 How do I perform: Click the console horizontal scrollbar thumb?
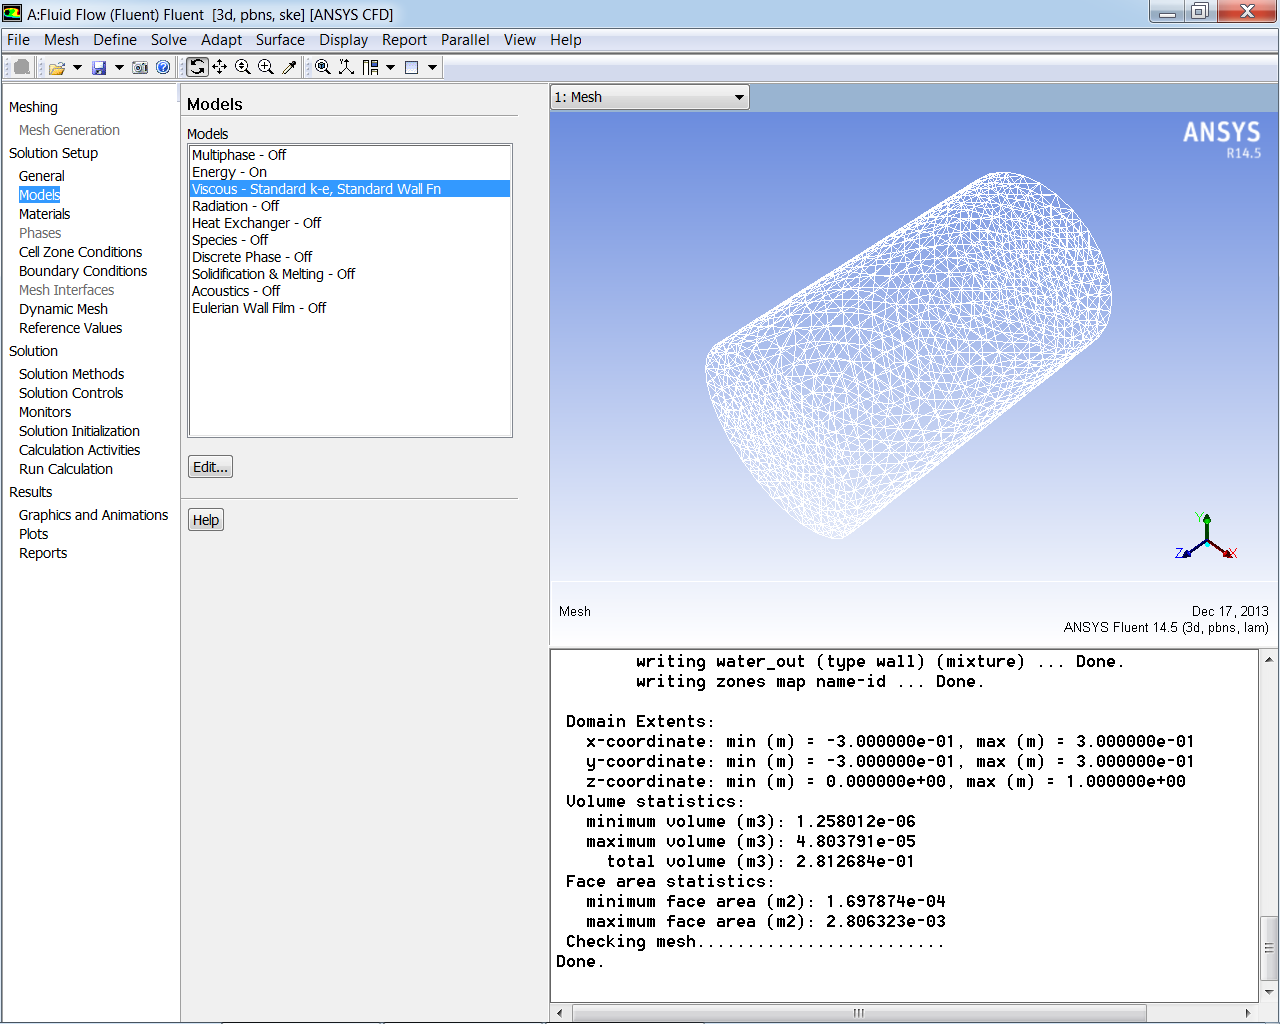point(859,1013)
